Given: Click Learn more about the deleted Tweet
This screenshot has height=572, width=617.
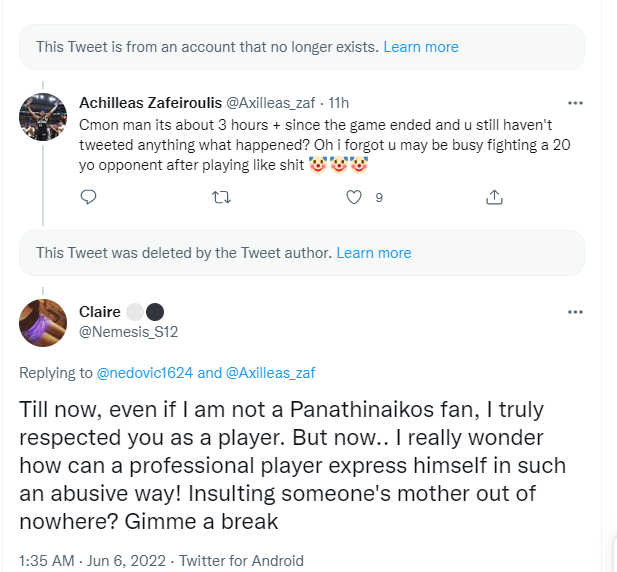Looking at the screenshot, I should [x=374, y=253].
